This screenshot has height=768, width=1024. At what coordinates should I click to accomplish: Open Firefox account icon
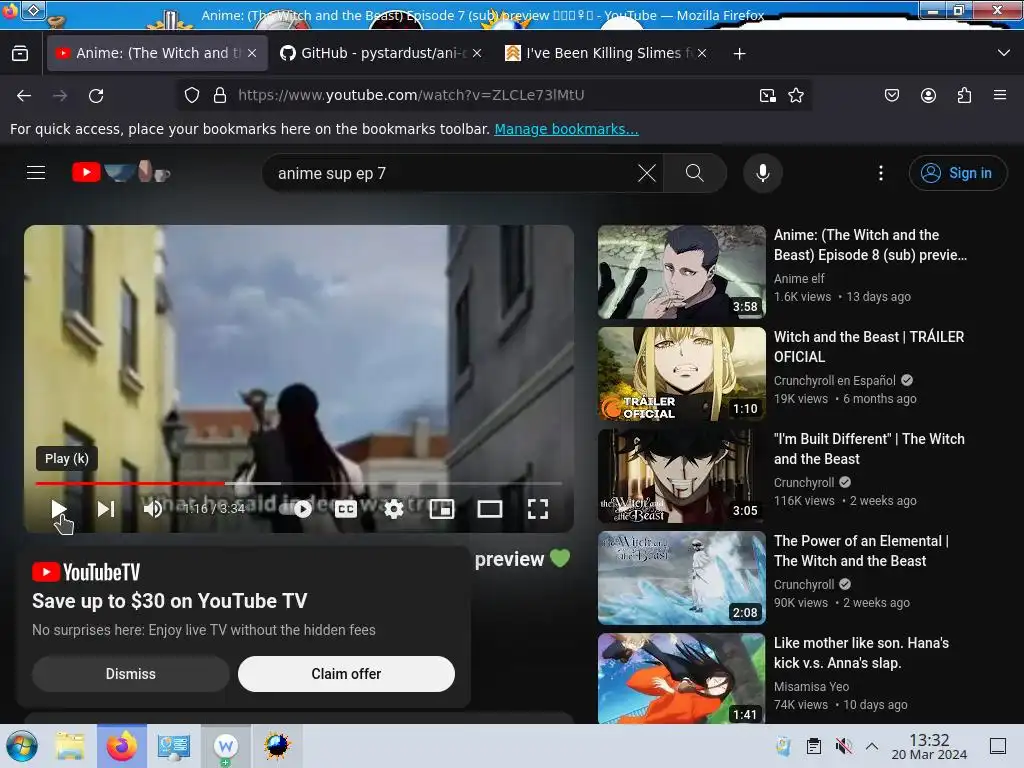point(928,95)
